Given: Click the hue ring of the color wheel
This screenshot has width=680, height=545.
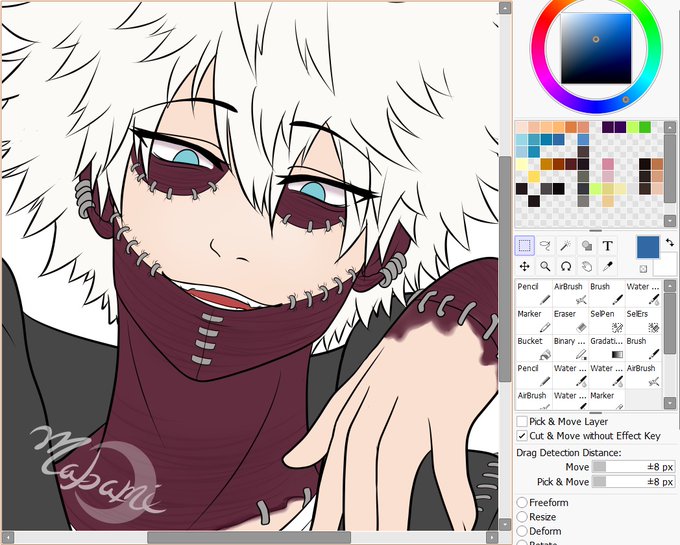Looking at the screenshot, I should [x=625, y=100].
